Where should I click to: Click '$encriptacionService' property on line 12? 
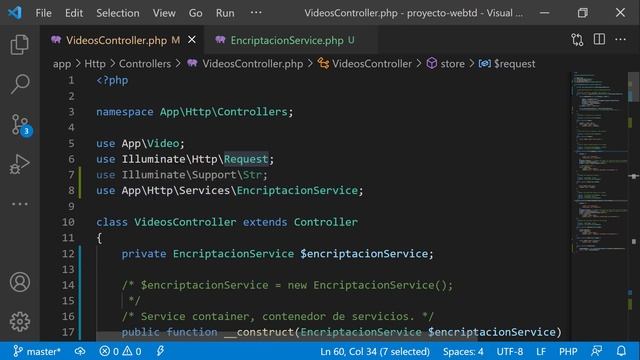pyautogui.click(x=364, y=254)
